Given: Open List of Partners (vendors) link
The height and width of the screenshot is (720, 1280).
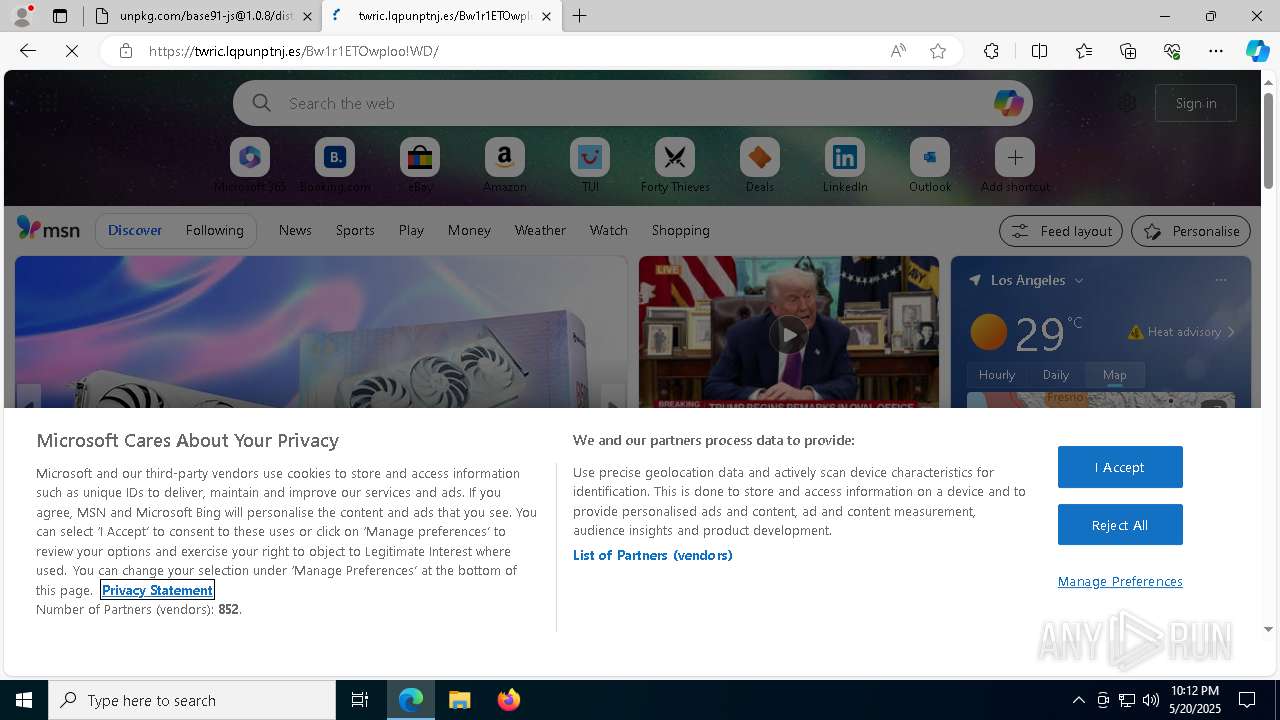Looking at the screenshot, I should (x=652, y=555).
